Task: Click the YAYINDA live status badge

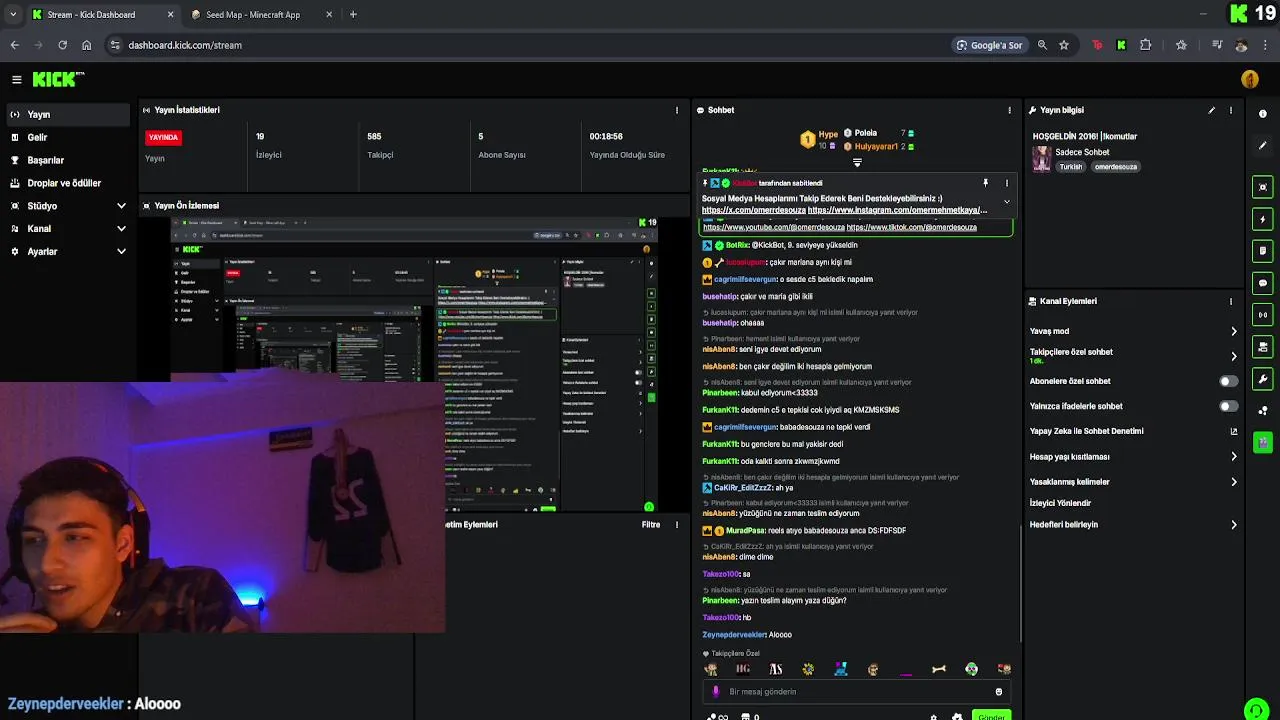Action: (164, 138)
